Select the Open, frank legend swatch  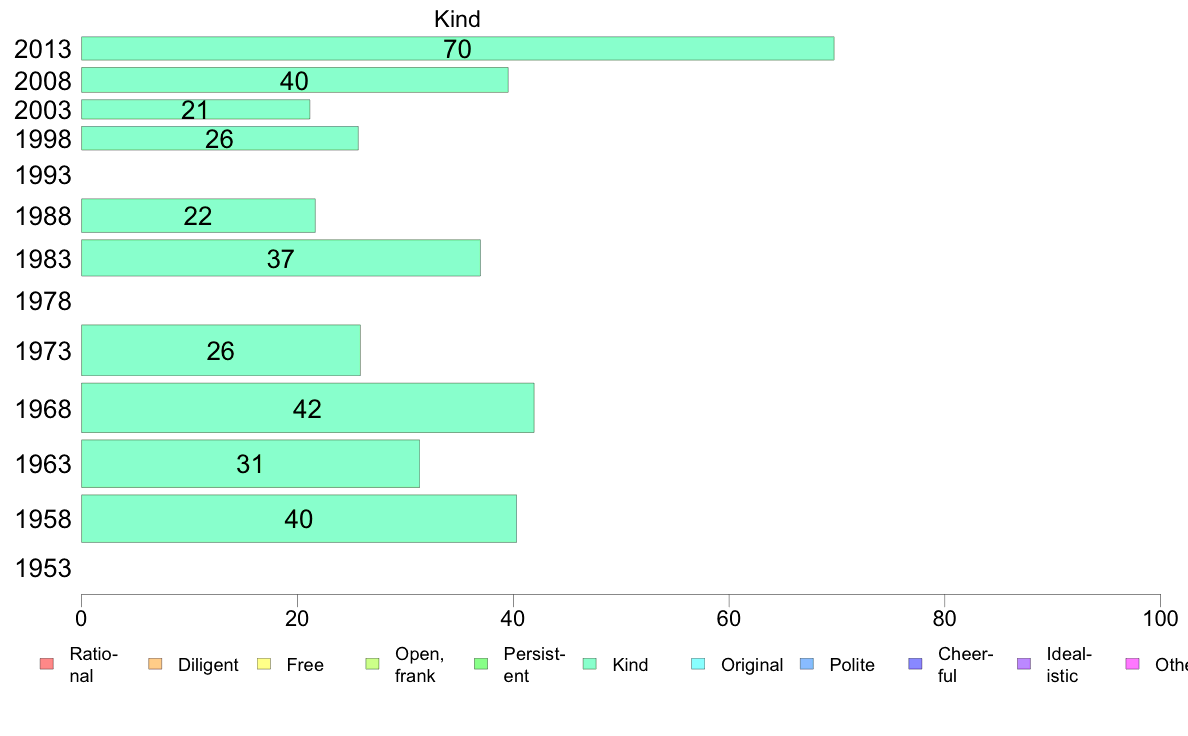coord(372,664)
